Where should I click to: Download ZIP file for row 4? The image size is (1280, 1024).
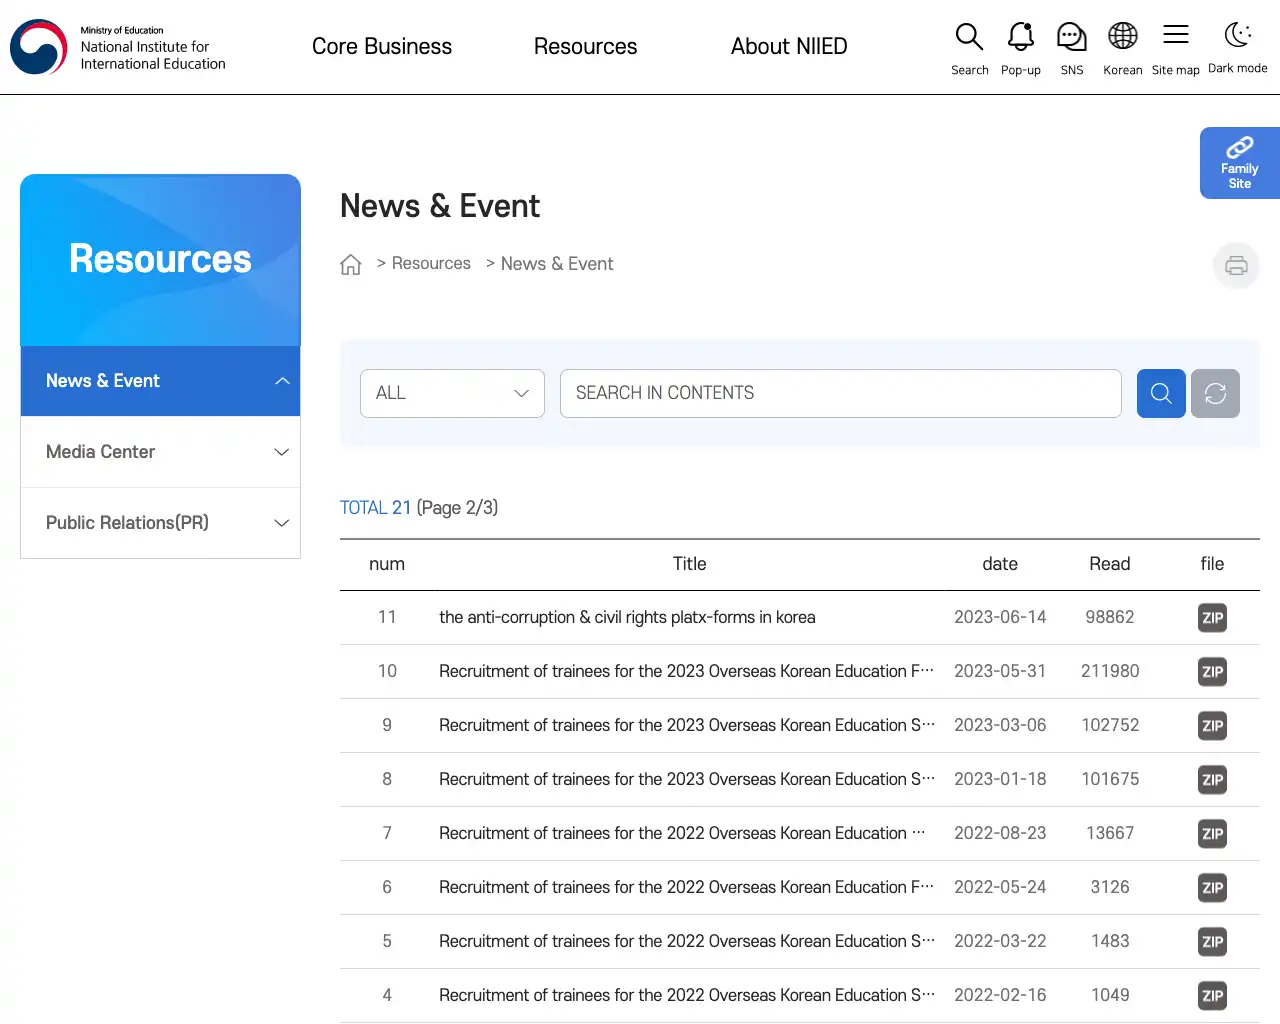pyautogui.click(x=1212, y=996)
